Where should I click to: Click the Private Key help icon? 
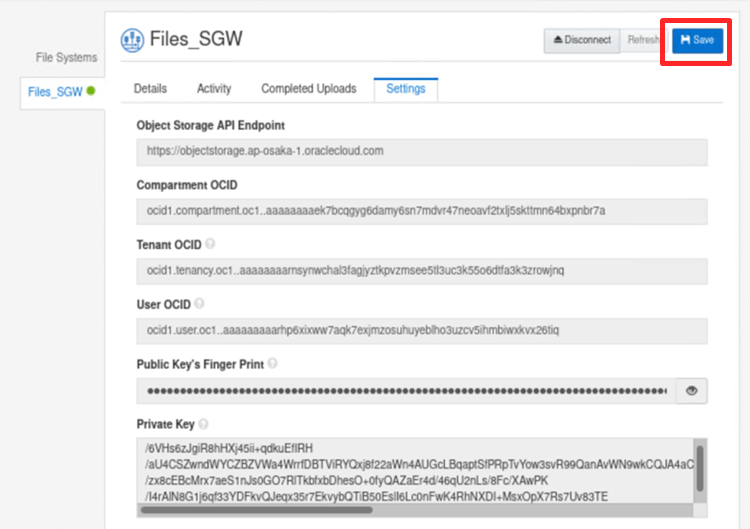tap(204, 424)
